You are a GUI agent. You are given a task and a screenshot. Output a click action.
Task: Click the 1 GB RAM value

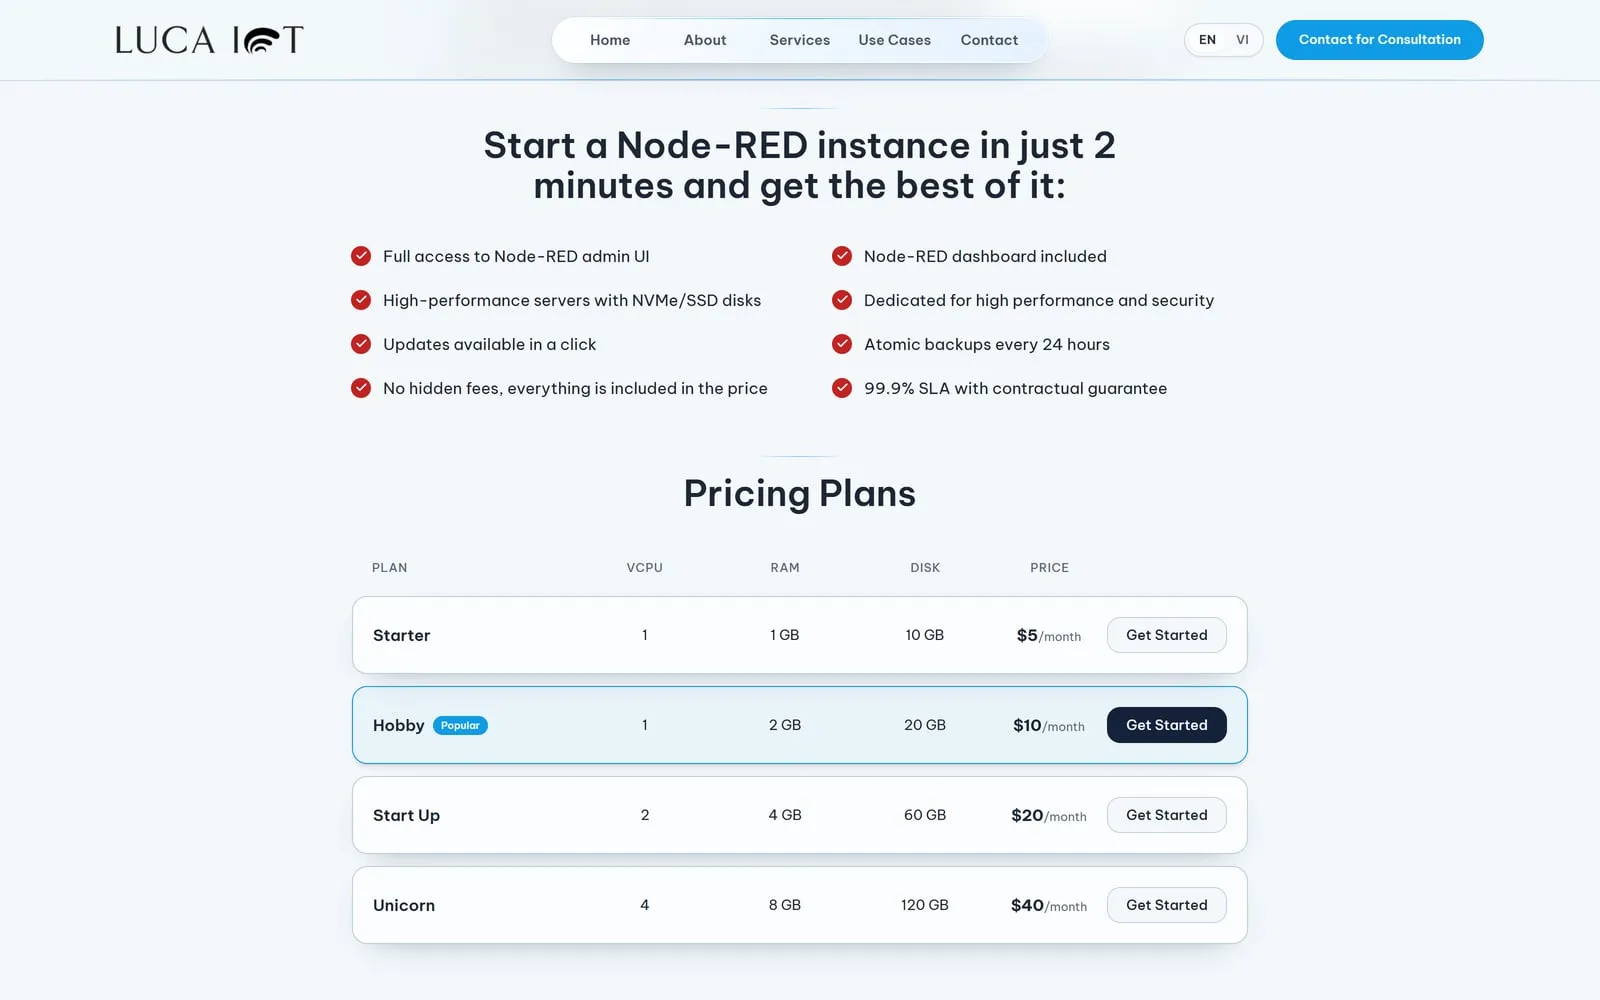click(x=785, y=635)
